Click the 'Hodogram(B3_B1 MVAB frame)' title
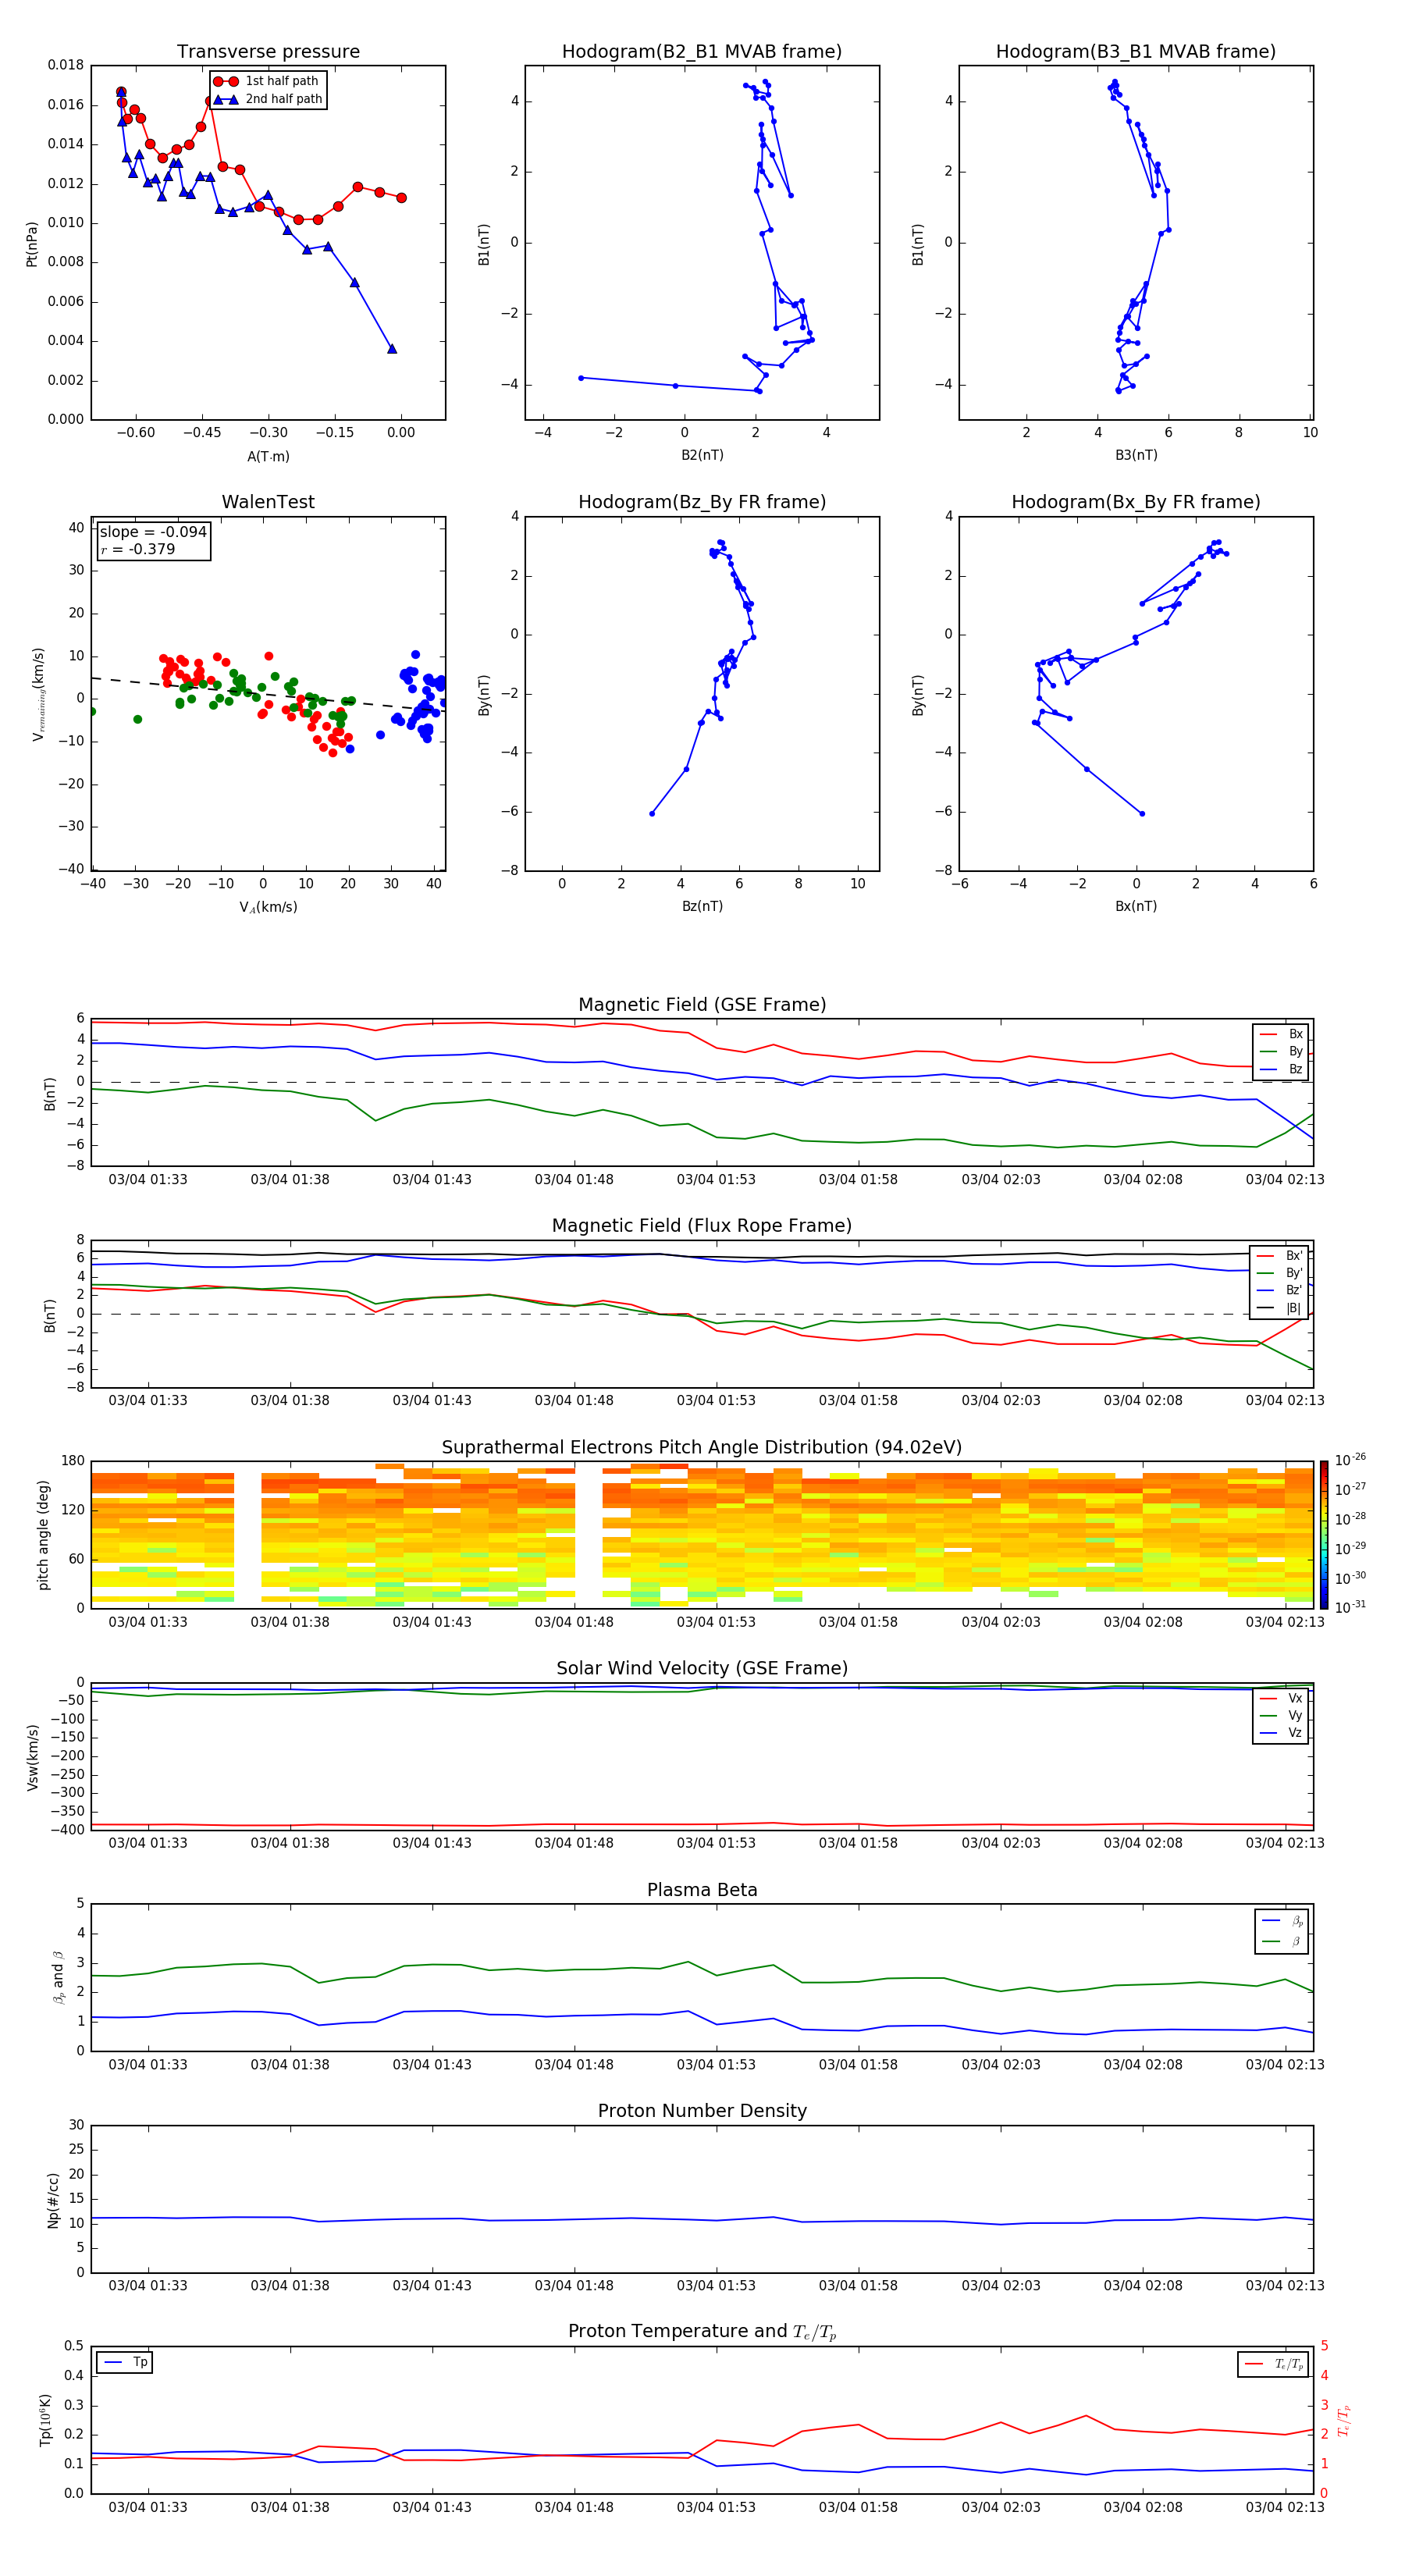 pyautogui.click(x=1136, y=51)
